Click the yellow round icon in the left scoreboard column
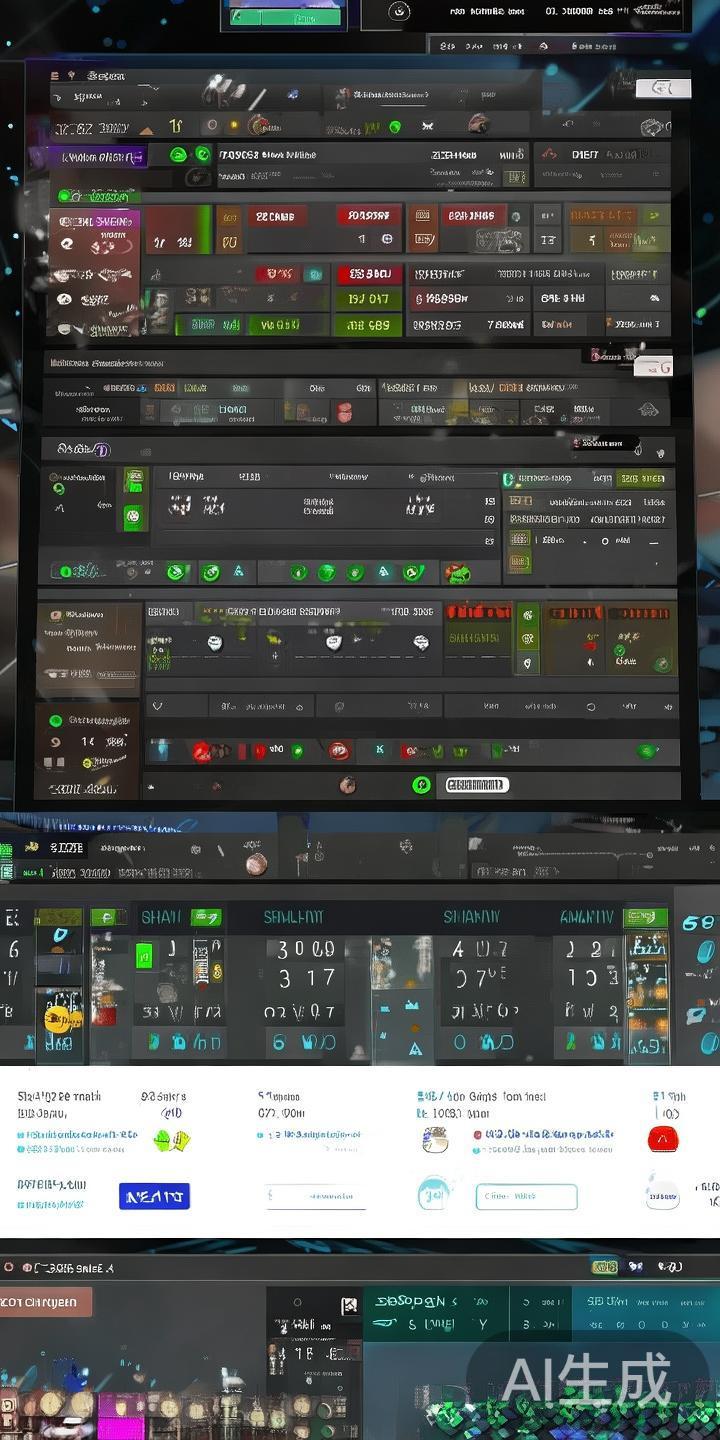This screenshot has height=1440, width=720. (x=63, y=1019)
